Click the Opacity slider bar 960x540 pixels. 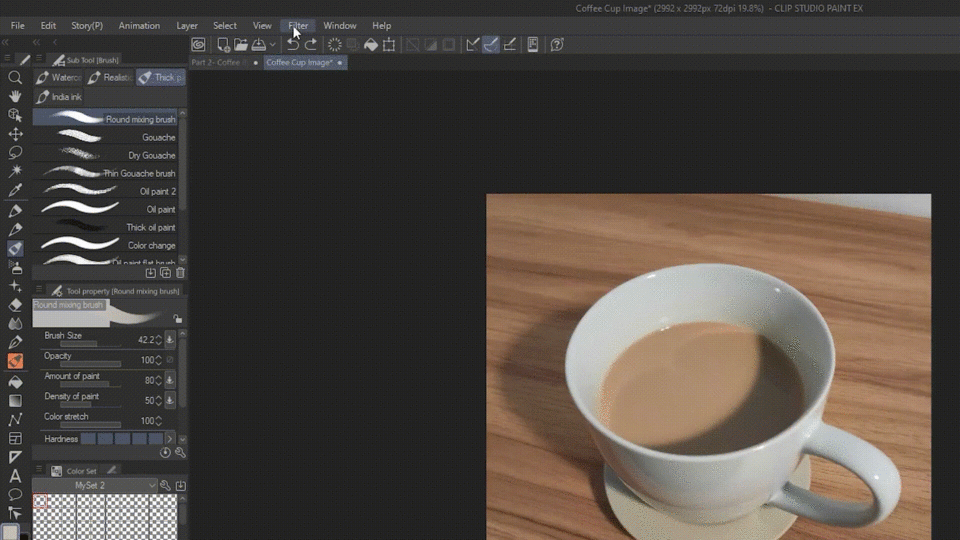point(90,364)
